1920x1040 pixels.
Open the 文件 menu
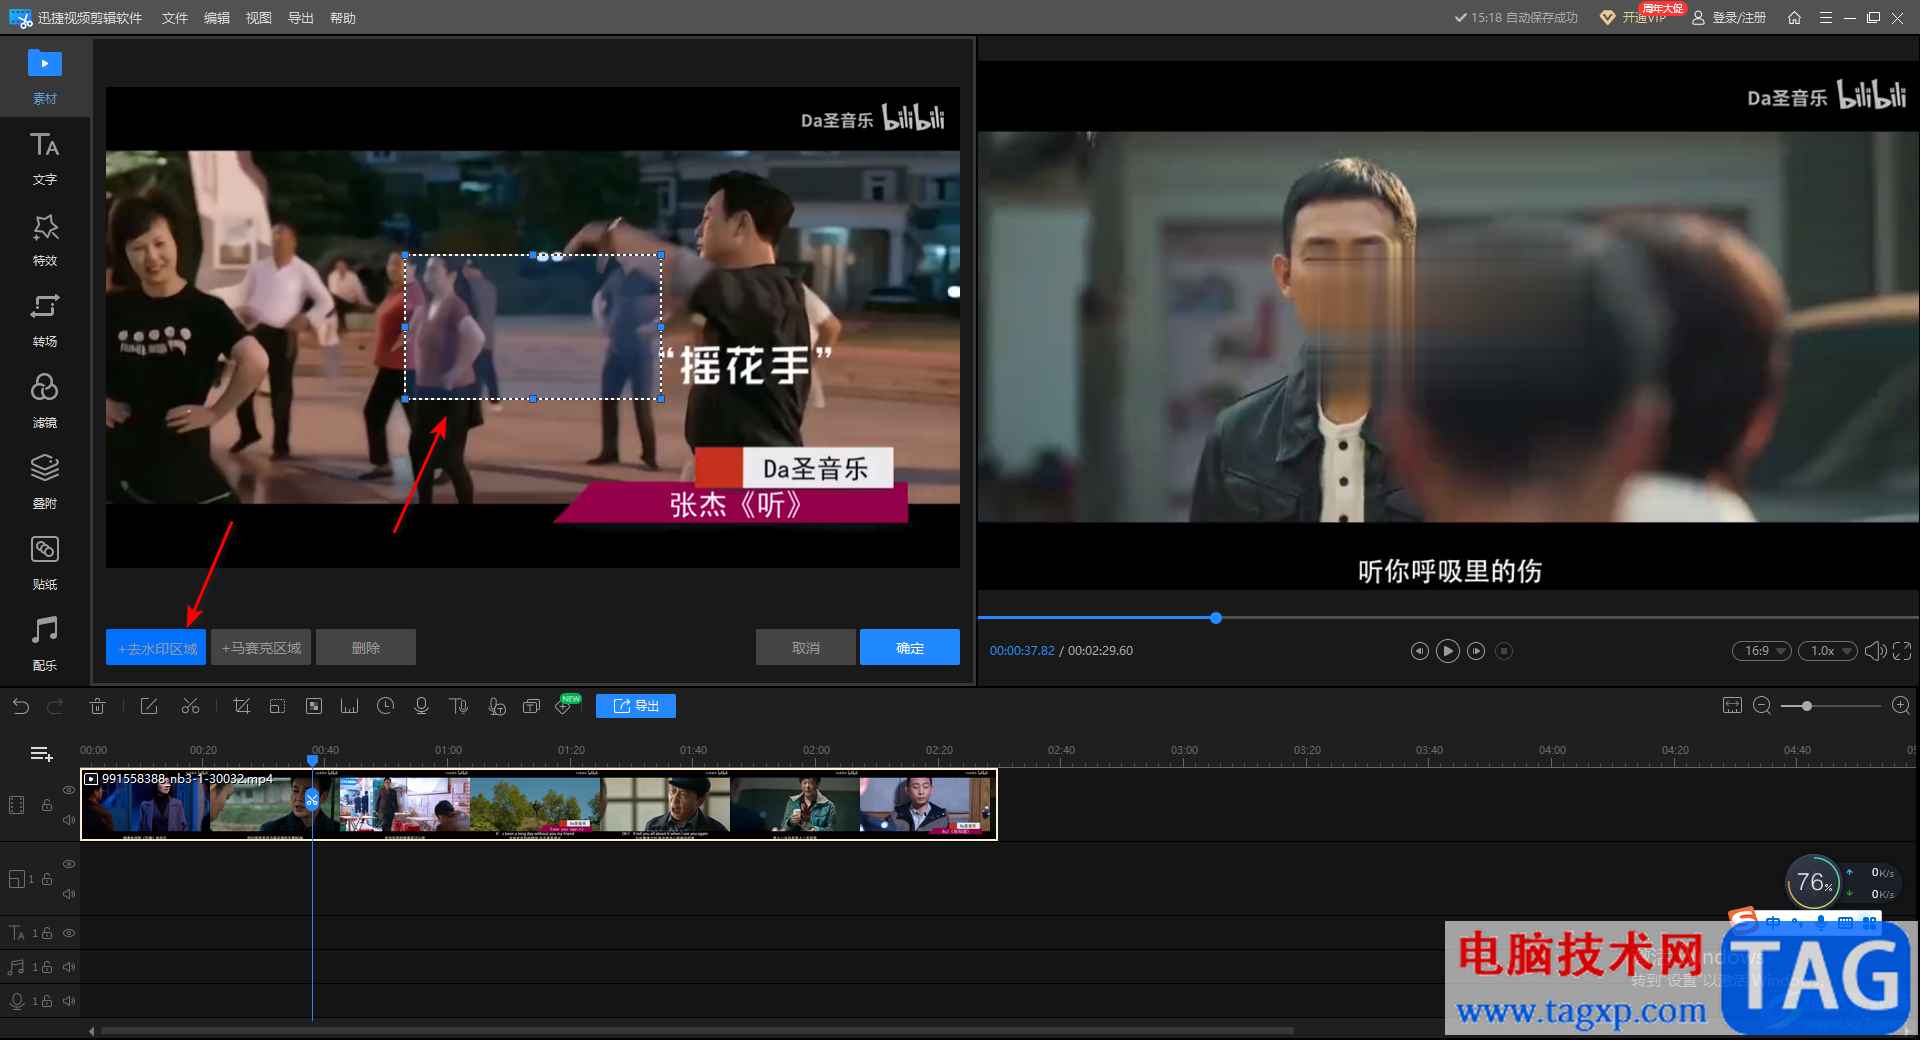(x=175, y=18)
